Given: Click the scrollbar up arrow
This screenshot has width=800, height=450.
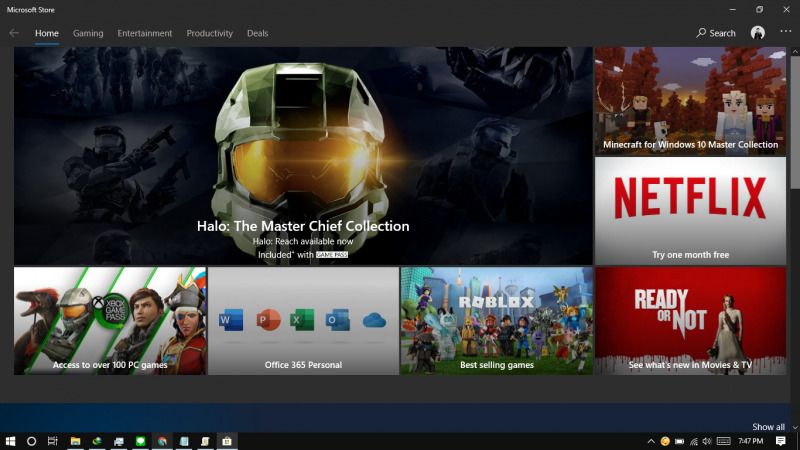Looking at the screenshot, I should point(795,52).
